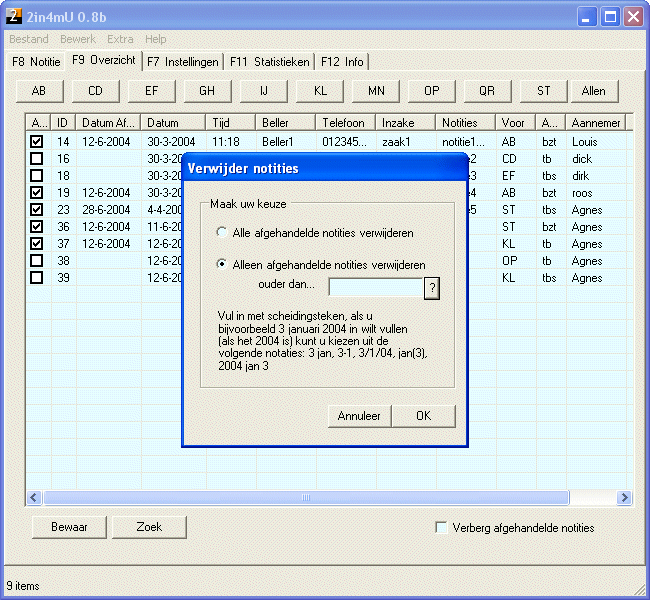The image size is (650, 600).
Task: Click the ST filter button
Action: (543, 91)
